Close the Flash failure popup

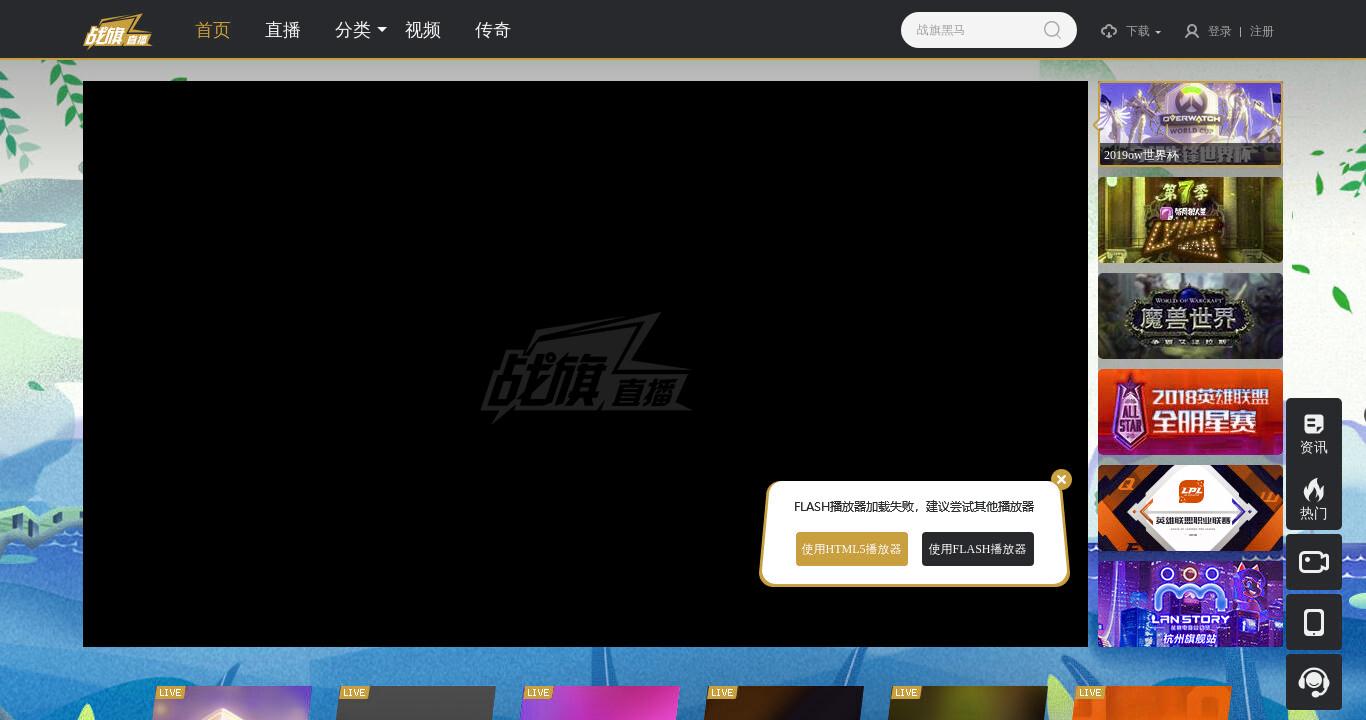click(1061, 480)
